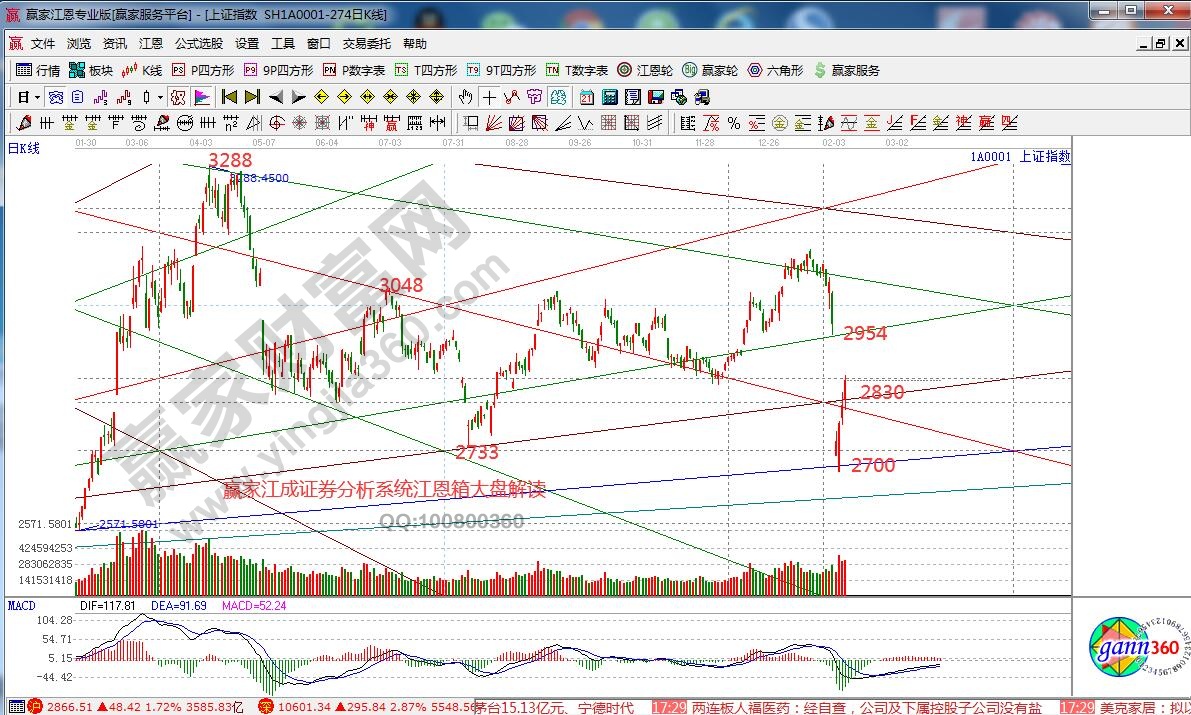Image resolution: width=1191 pixels, height=715 pixels.
Task: Toggle the flag marker display button
Action: [x=202, y=97]
